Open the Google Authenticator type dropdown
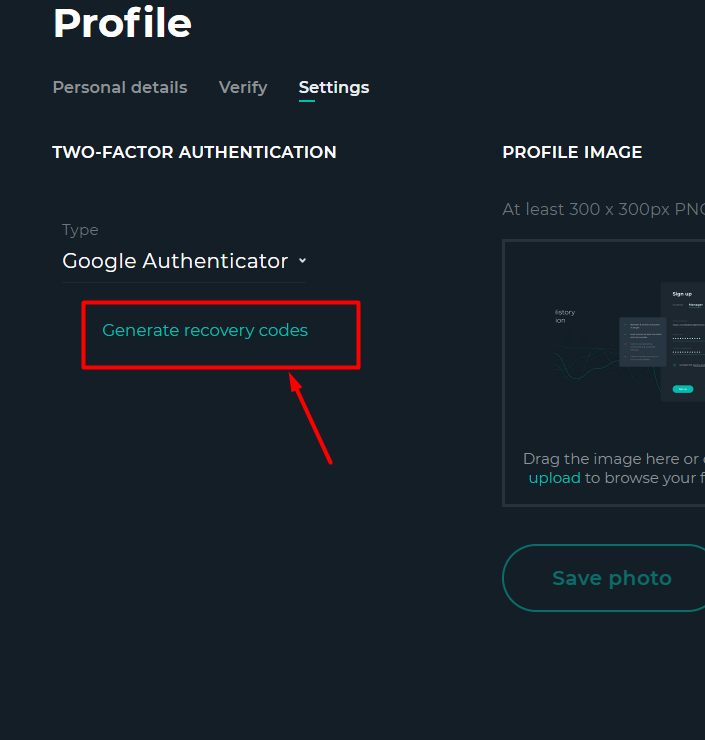The width and height of the screenshot is (705, 740). coord(184,261)
